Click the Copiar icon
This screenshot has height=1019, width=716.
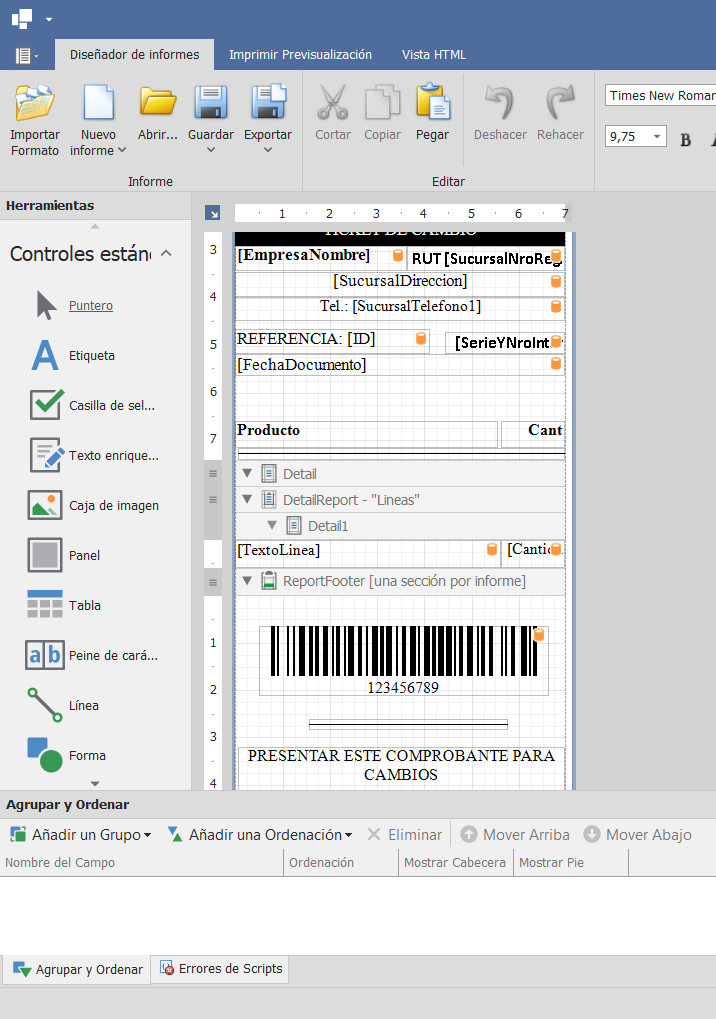382,103
